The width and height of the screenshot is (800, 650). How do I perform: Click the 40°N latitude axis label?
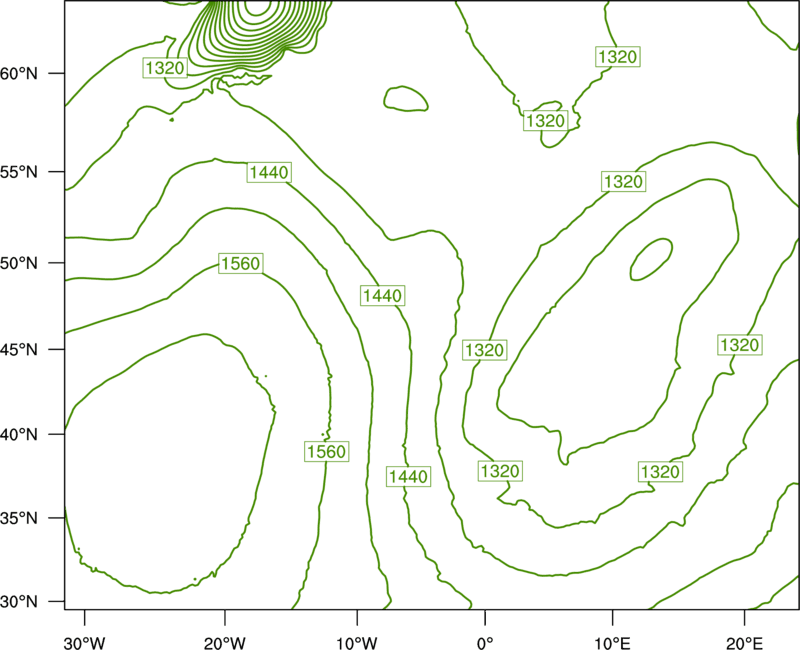click(19, 434)
